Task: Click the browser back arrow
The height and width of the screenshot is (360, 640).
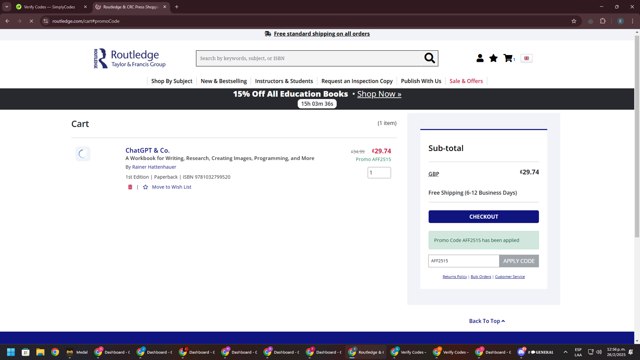Action: tap(8, 21)
